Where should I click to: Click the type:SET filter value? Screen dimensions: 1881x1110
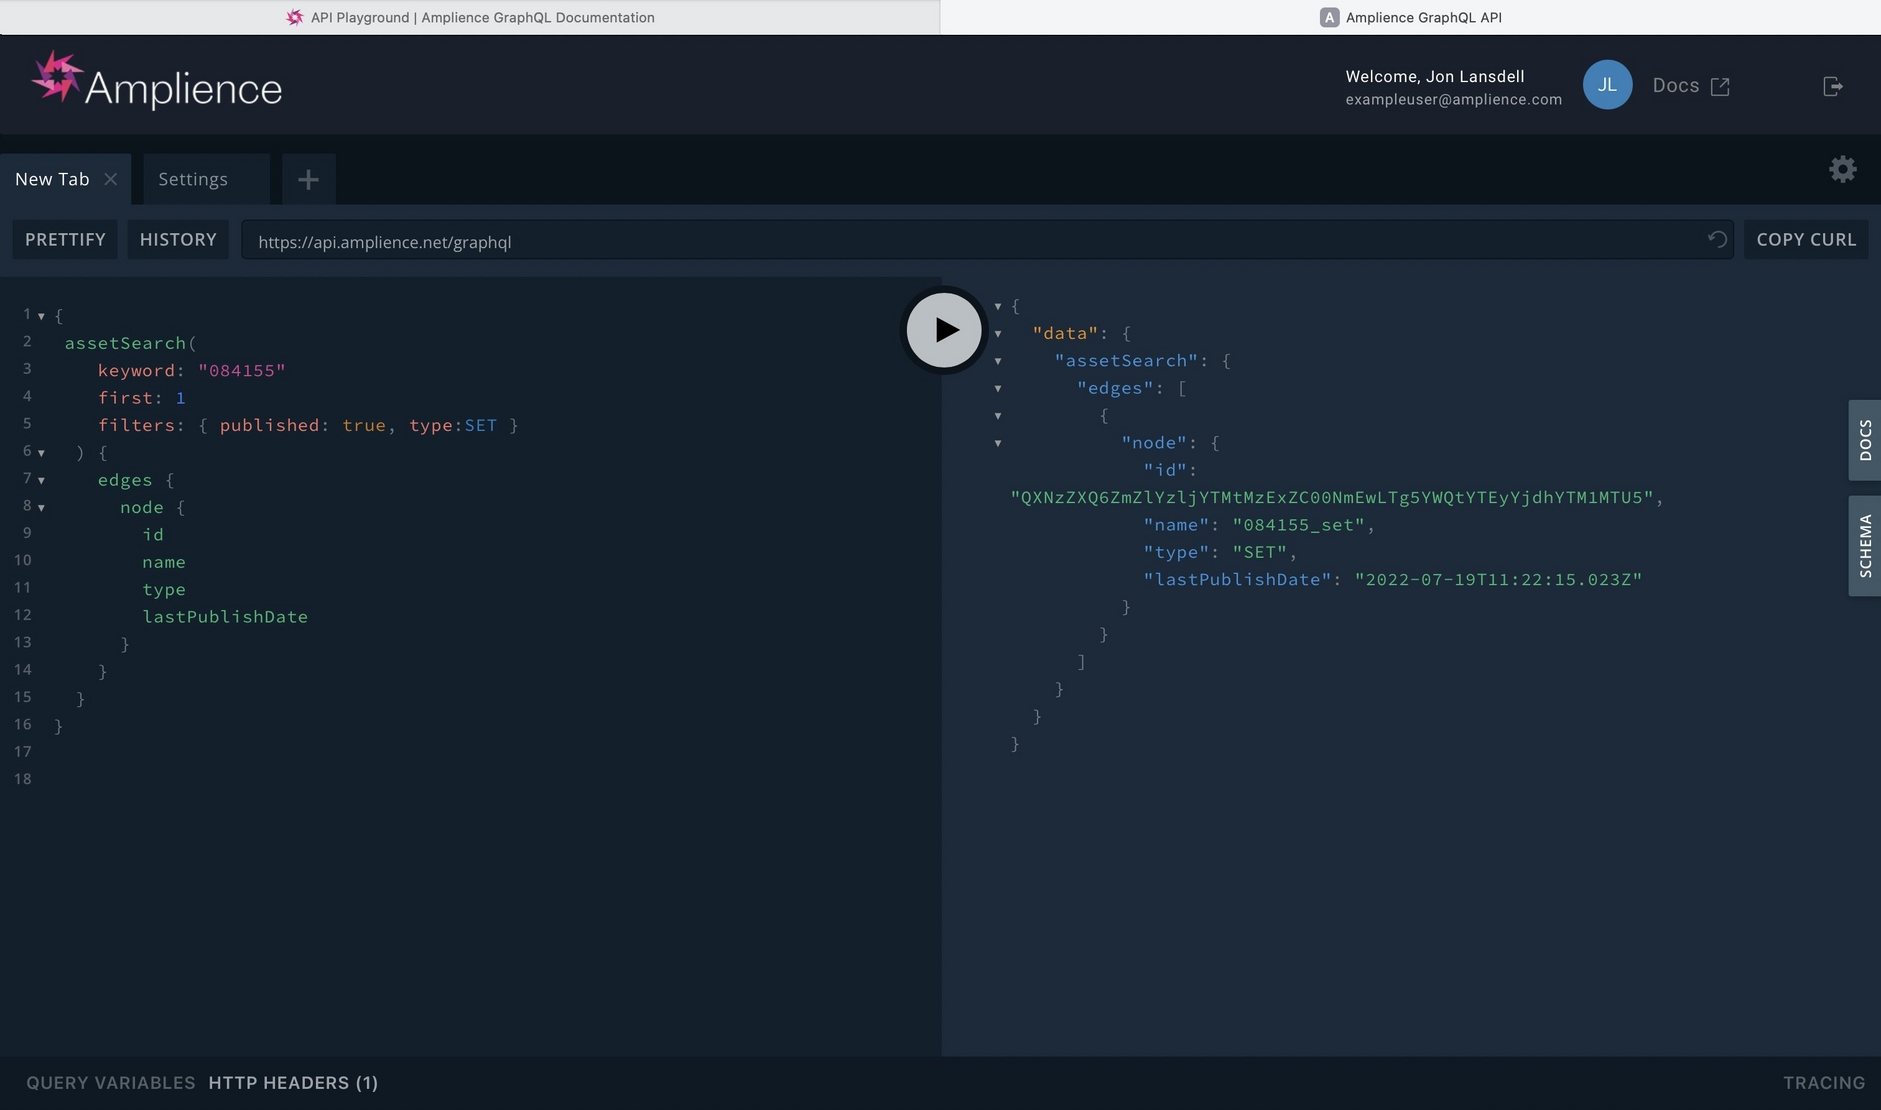click(x=453, y=425)
